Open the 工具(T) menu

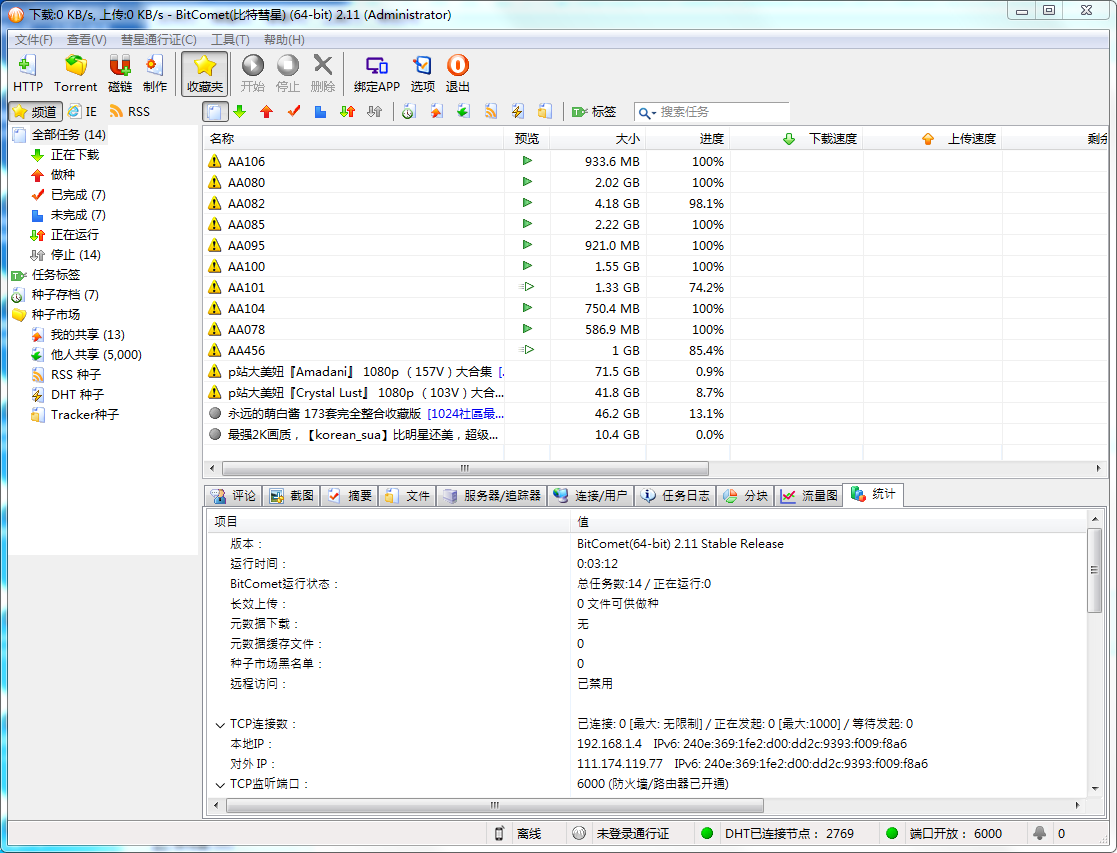pyautogui.click(x=230, y=40)
